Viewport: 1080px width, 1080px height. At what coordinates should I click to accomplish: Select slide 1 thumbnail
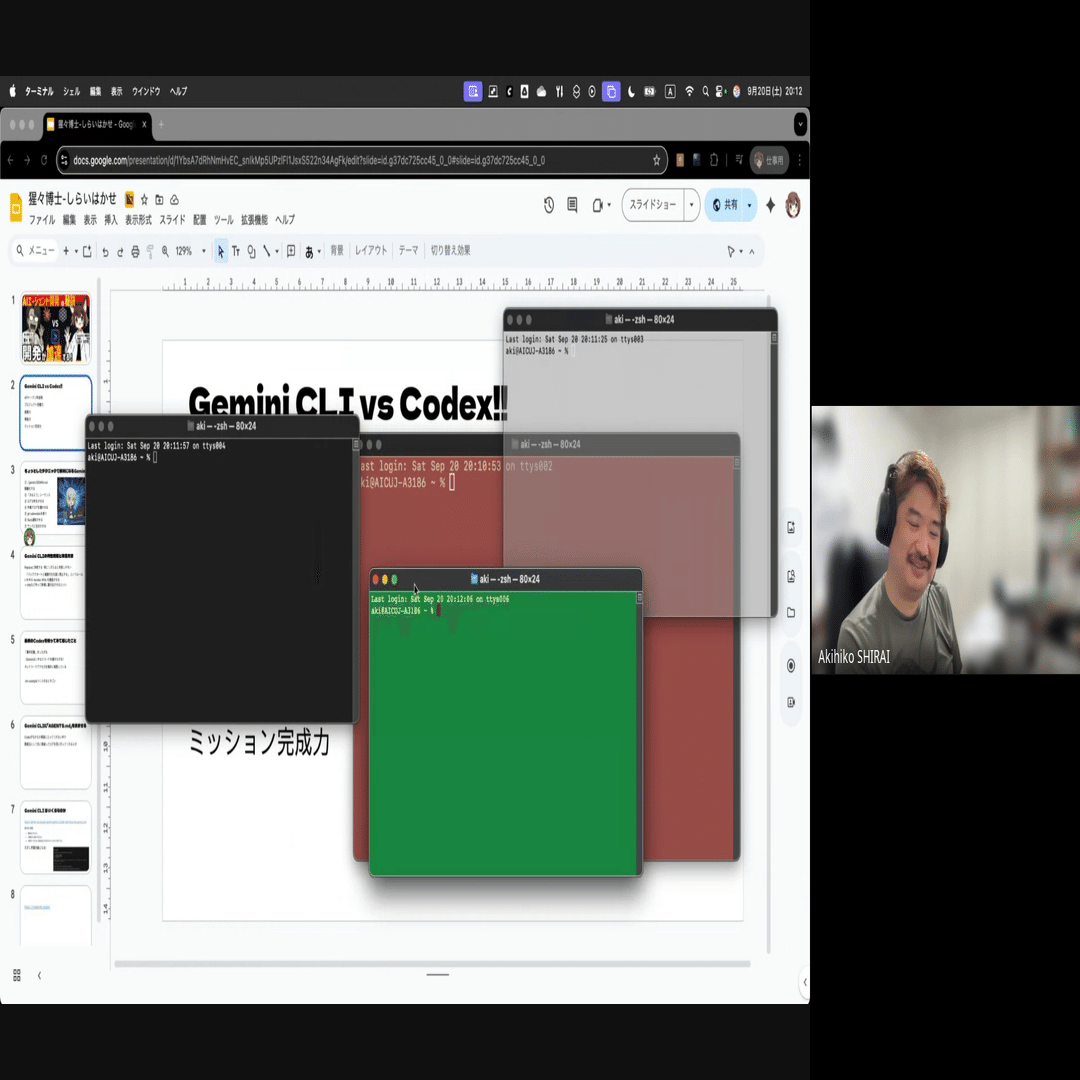56,329
